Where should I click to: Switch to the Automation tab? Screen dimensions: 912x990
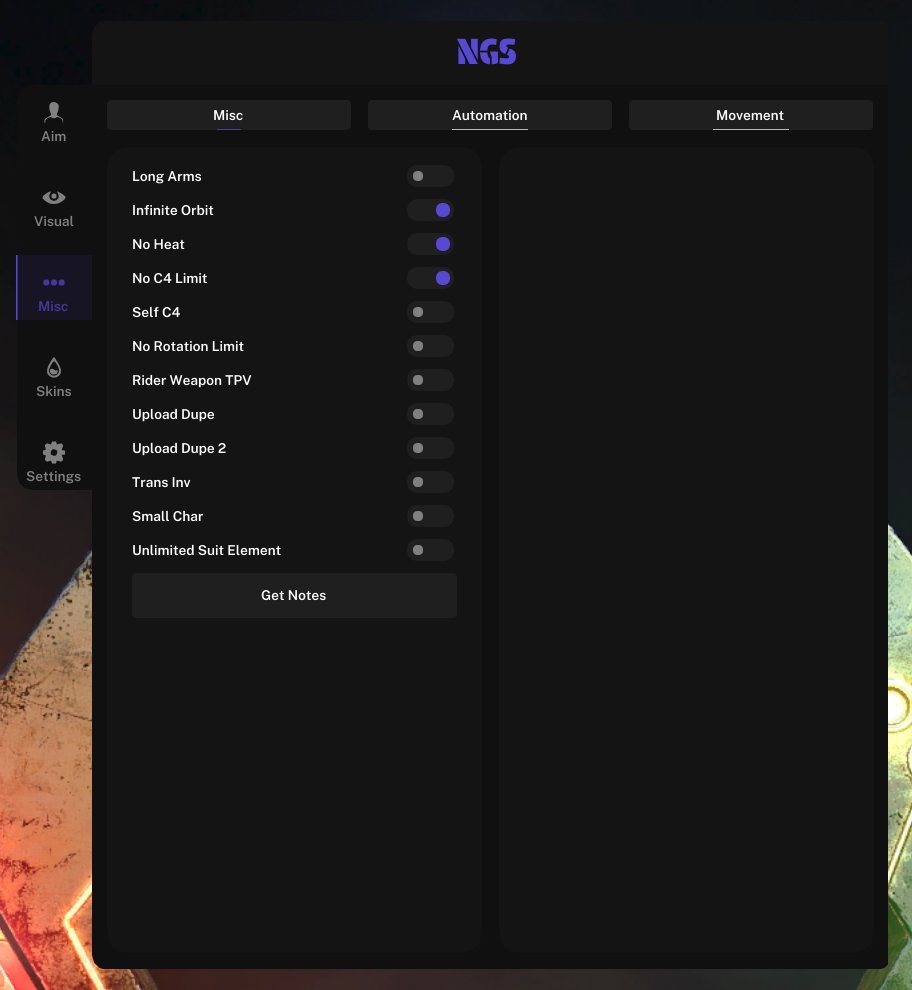point(489,115)
